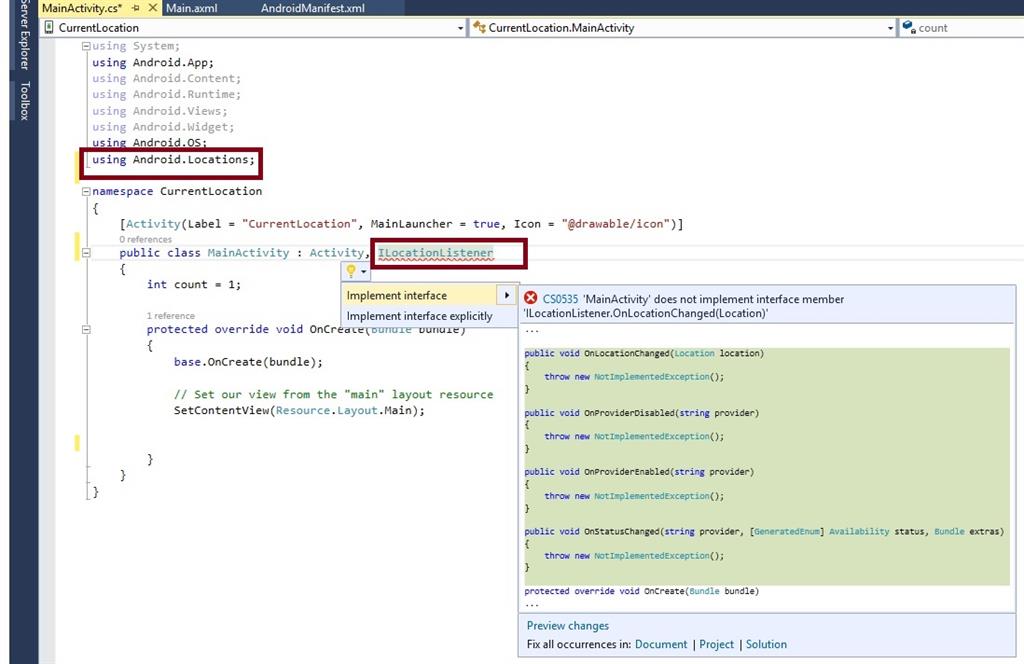The width and height of the screenshot is (1024, 664).
Task: Collapse the namespace CurrentLocation block
Action: (86, 191)
